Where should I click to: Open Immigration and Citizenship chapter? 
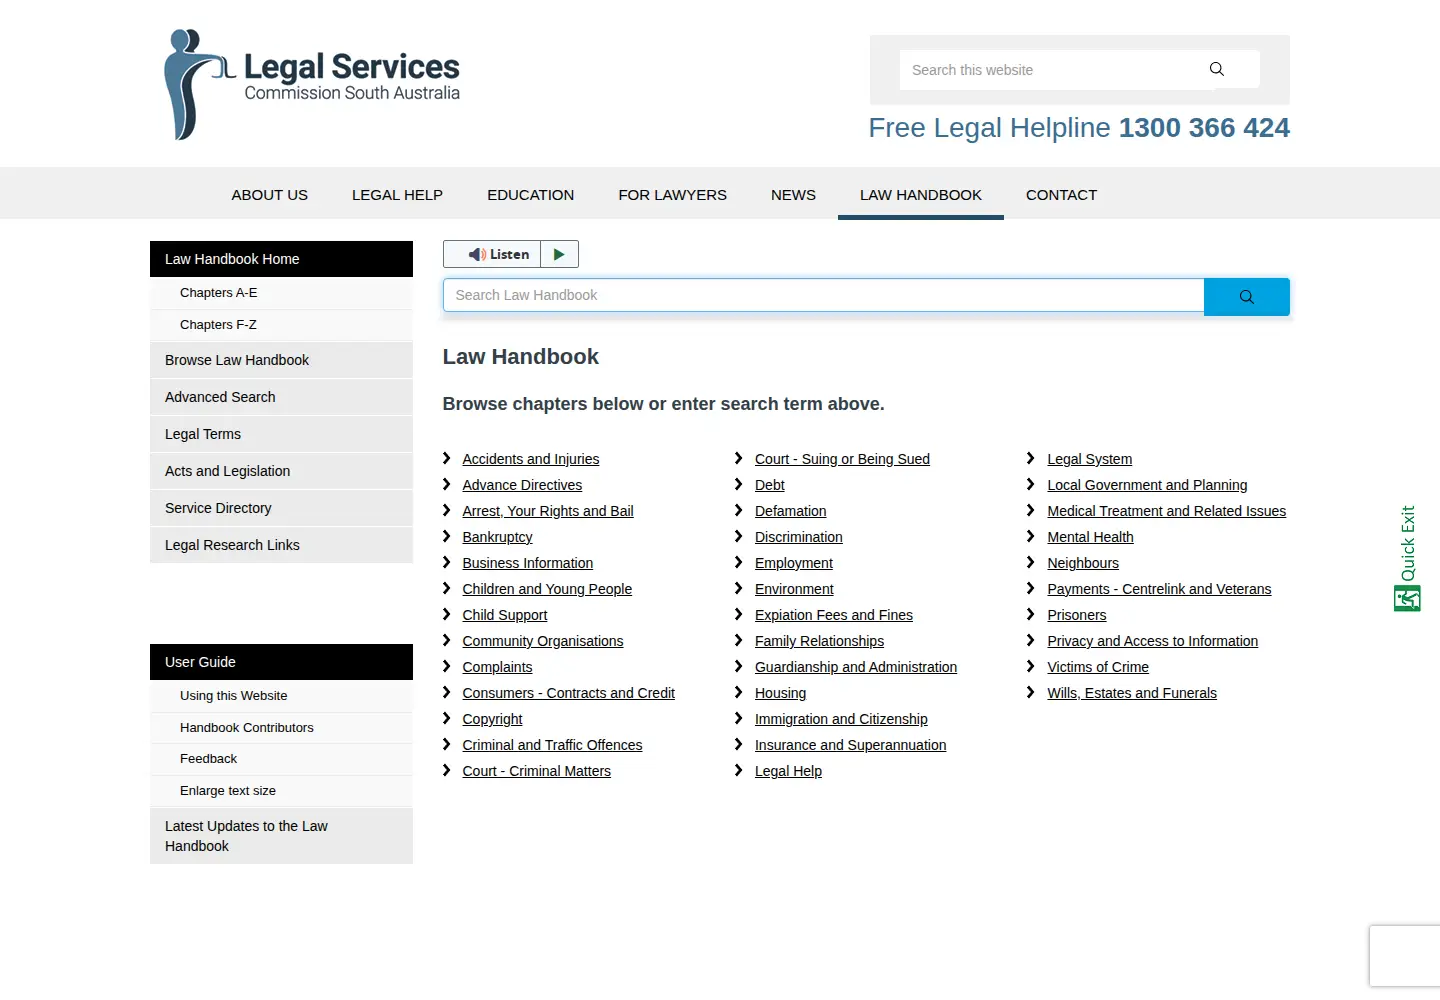[841, 719]
